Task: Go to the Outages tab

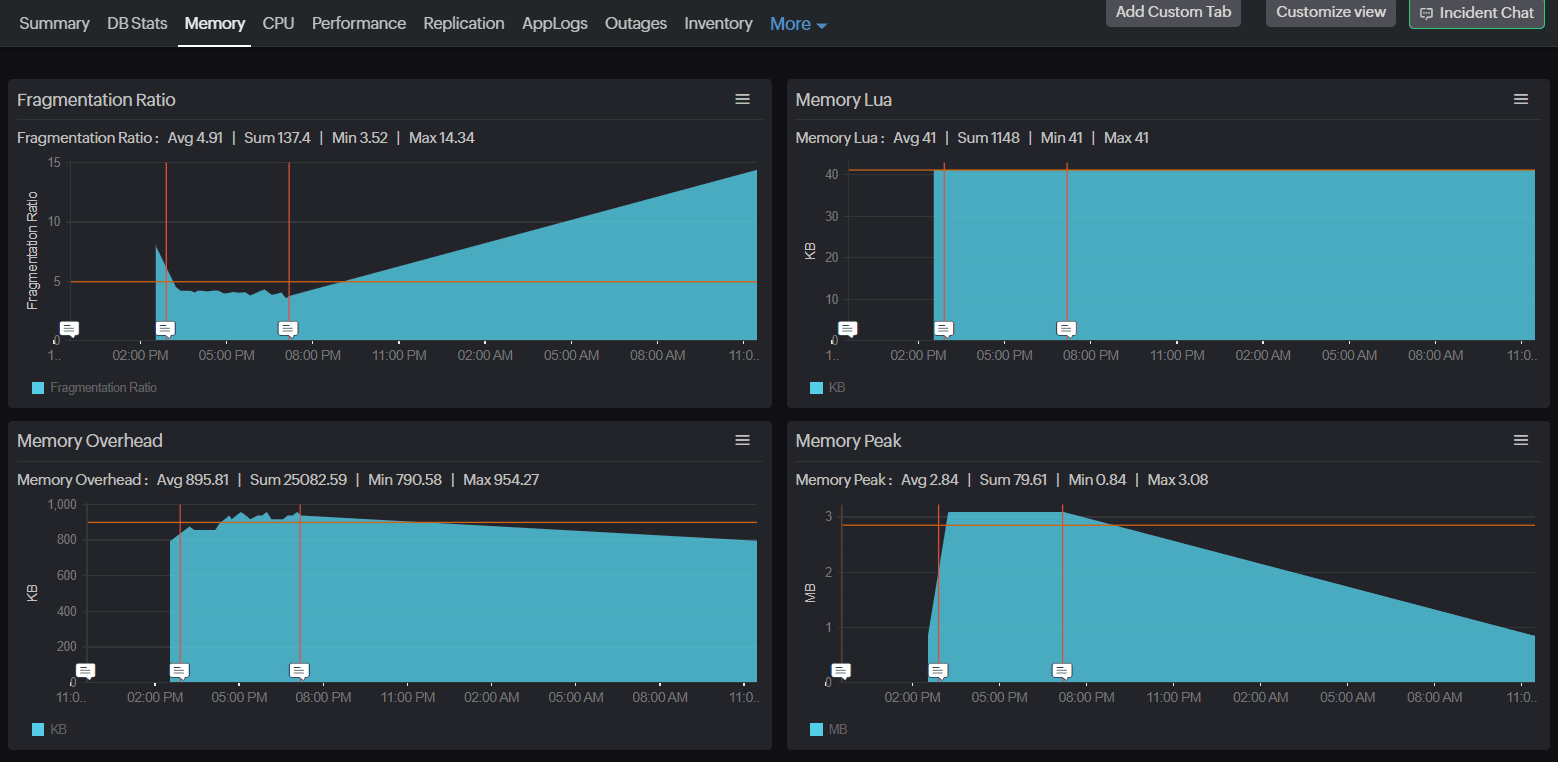Action: point(635,23)
